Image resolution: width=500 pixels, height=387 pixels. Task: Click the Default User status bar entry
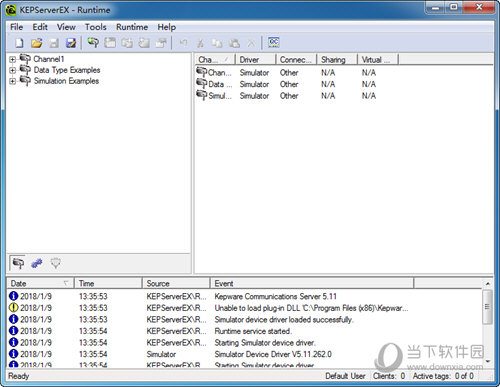(345, 376)
